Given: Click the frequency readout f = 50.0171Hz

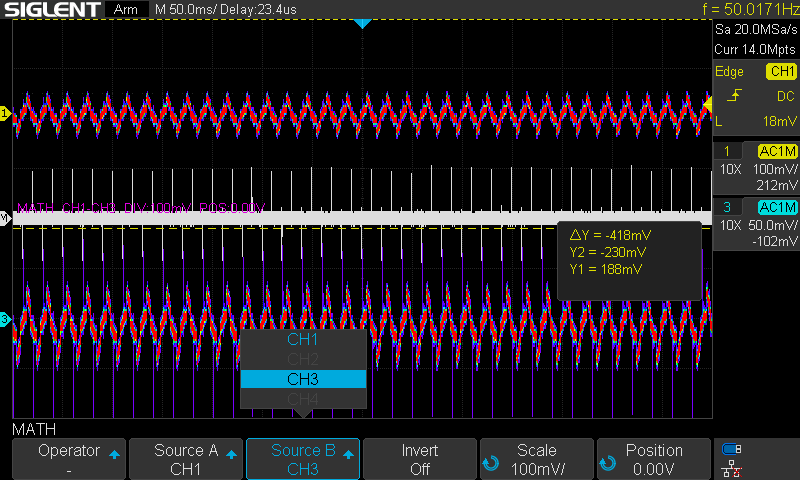Looking at the screenshot, I should coord(750,9).
